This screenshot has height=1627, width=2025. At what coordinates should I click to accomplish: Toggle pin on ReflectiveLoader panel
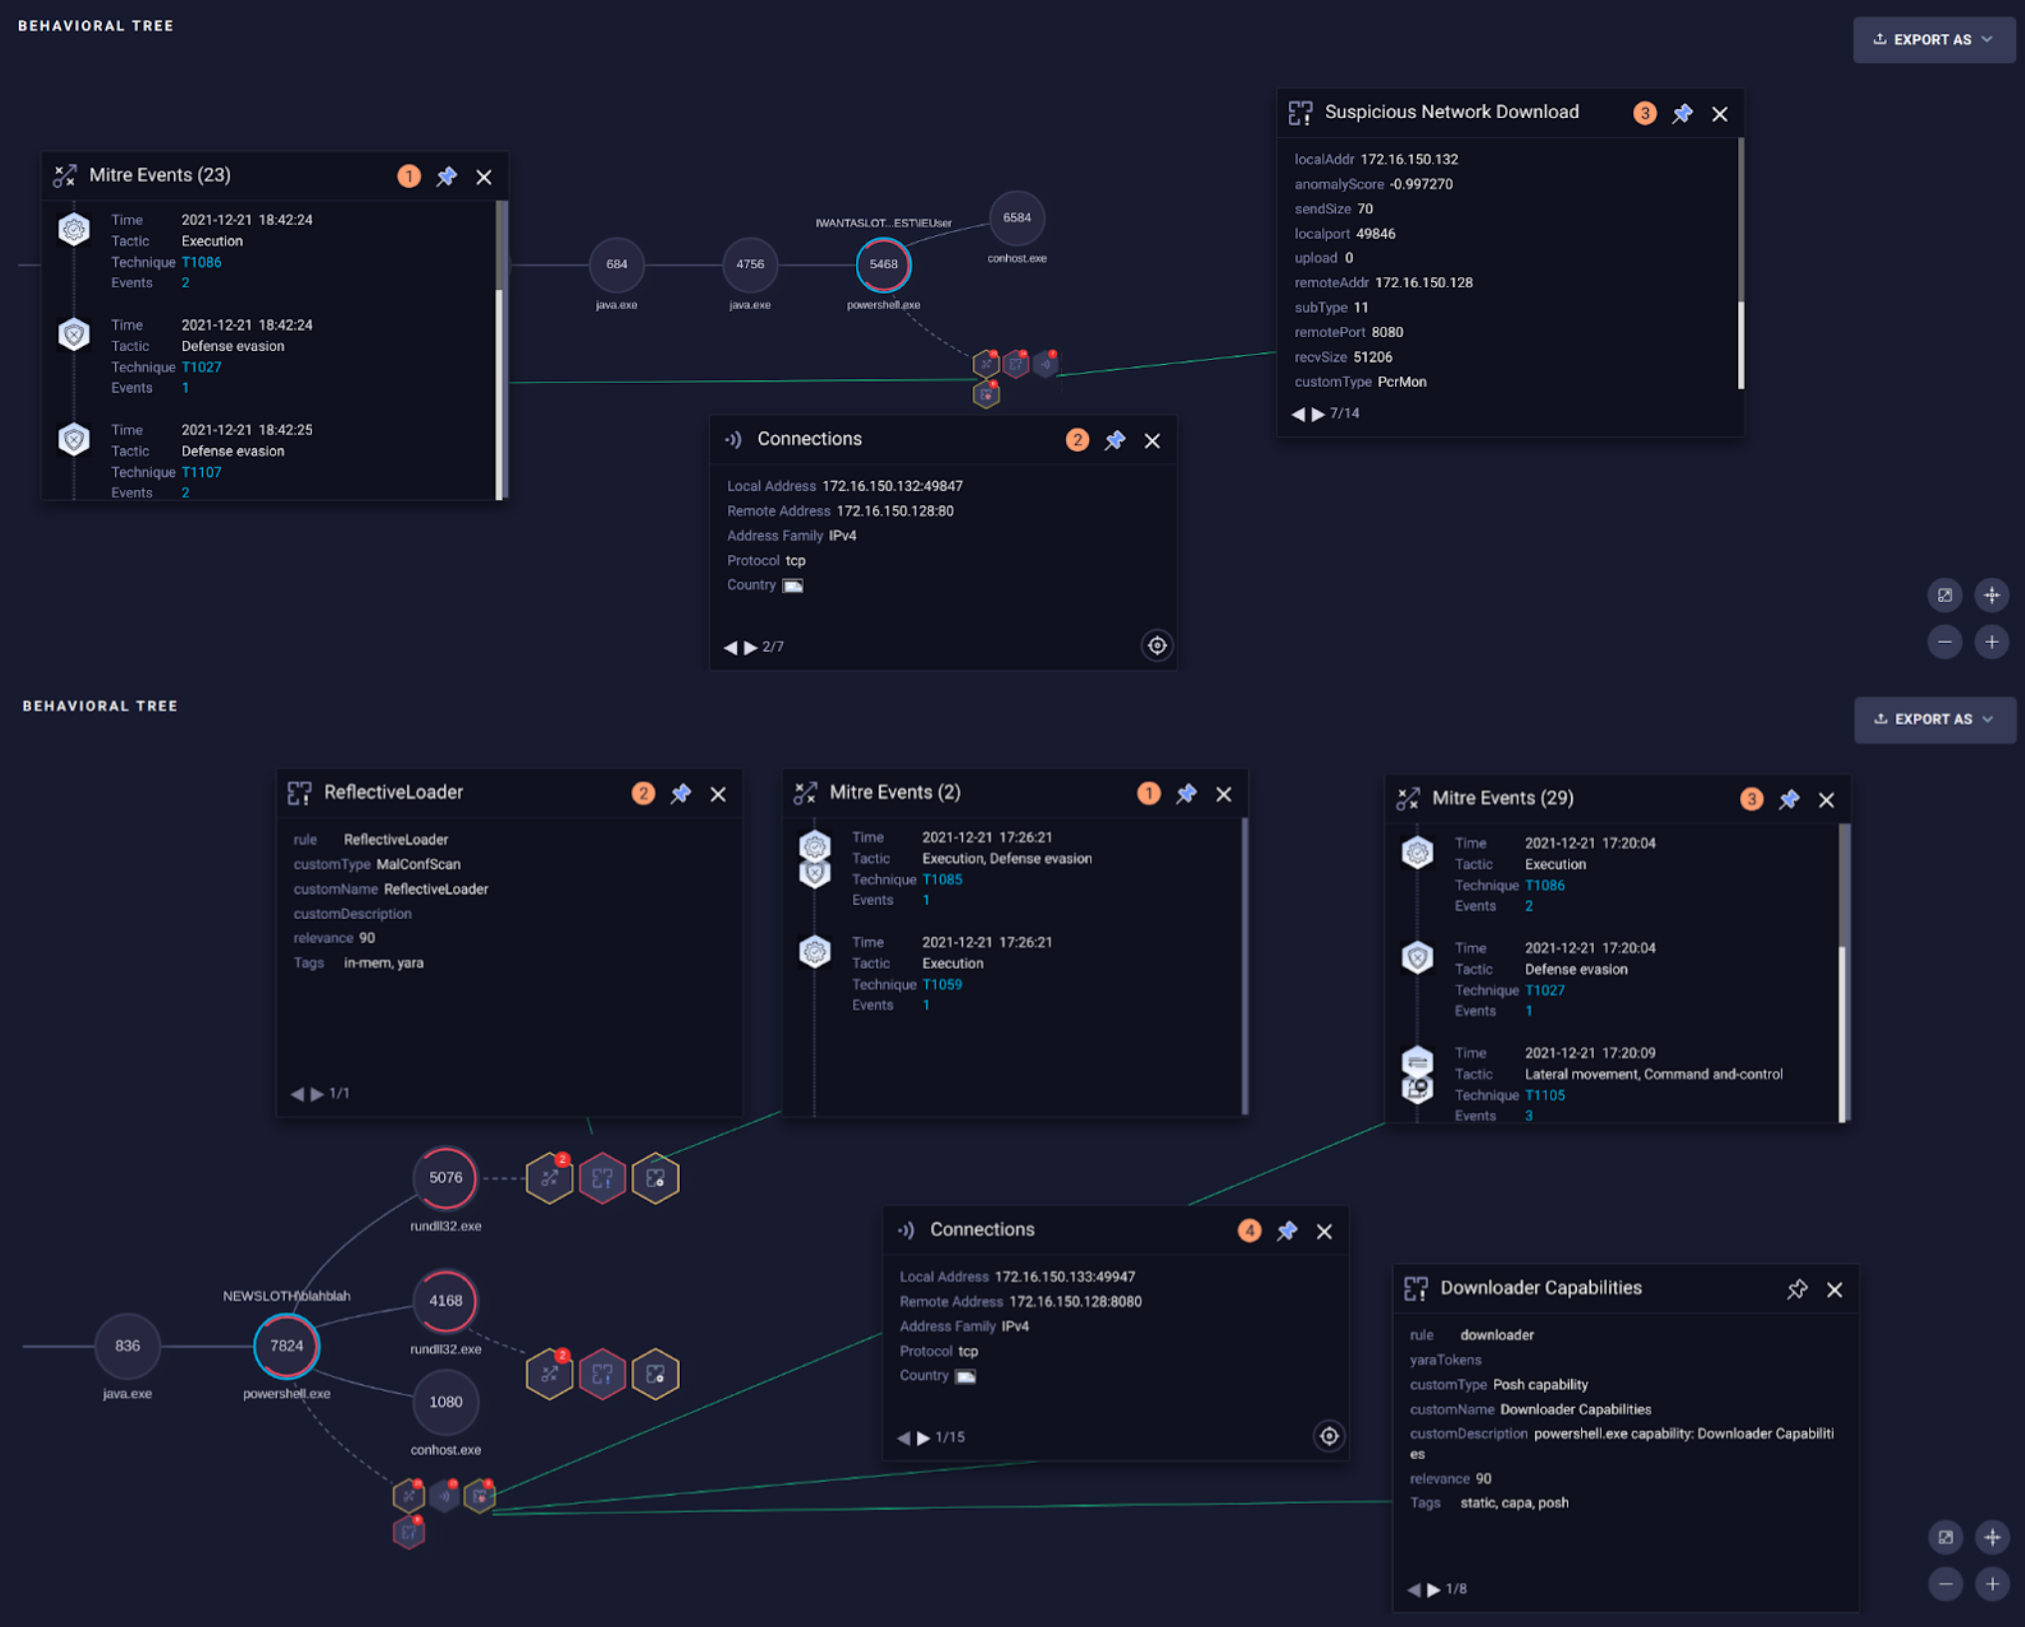coord(680,794)
